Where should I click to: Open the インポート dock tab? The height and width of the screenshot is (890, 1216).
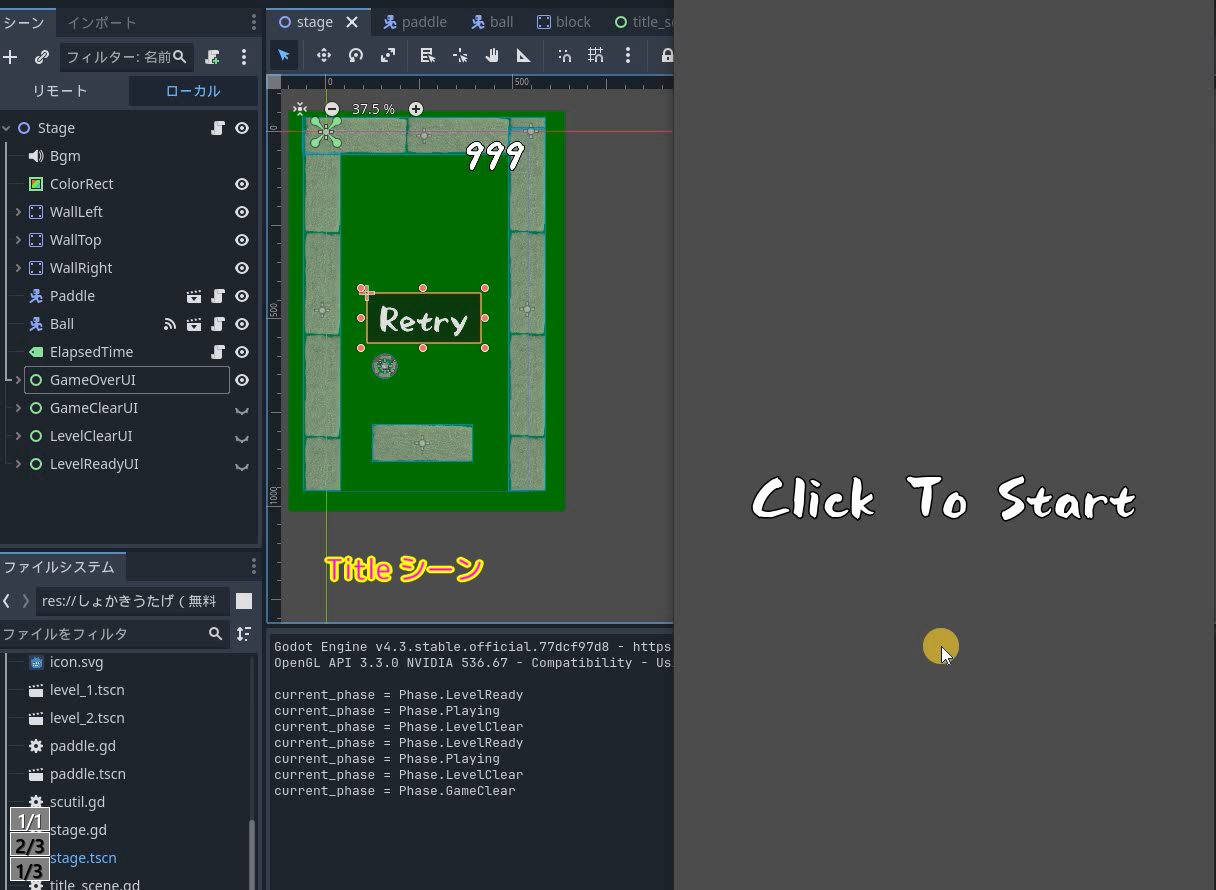[102, 22]
